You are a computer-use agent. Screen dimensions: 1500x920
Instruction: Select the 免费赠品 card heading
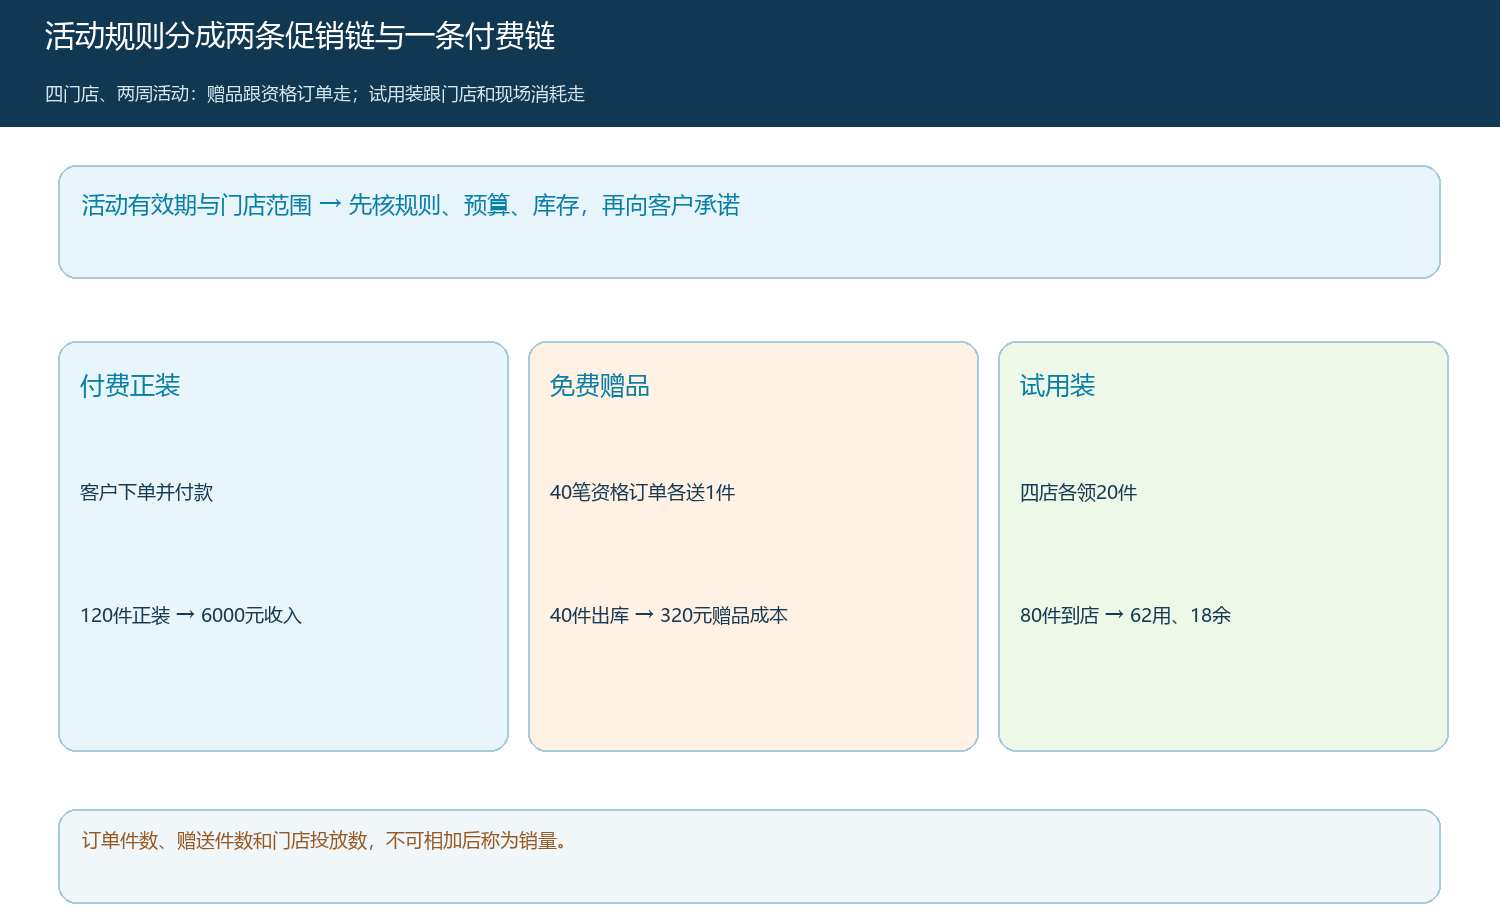(600, 386)
